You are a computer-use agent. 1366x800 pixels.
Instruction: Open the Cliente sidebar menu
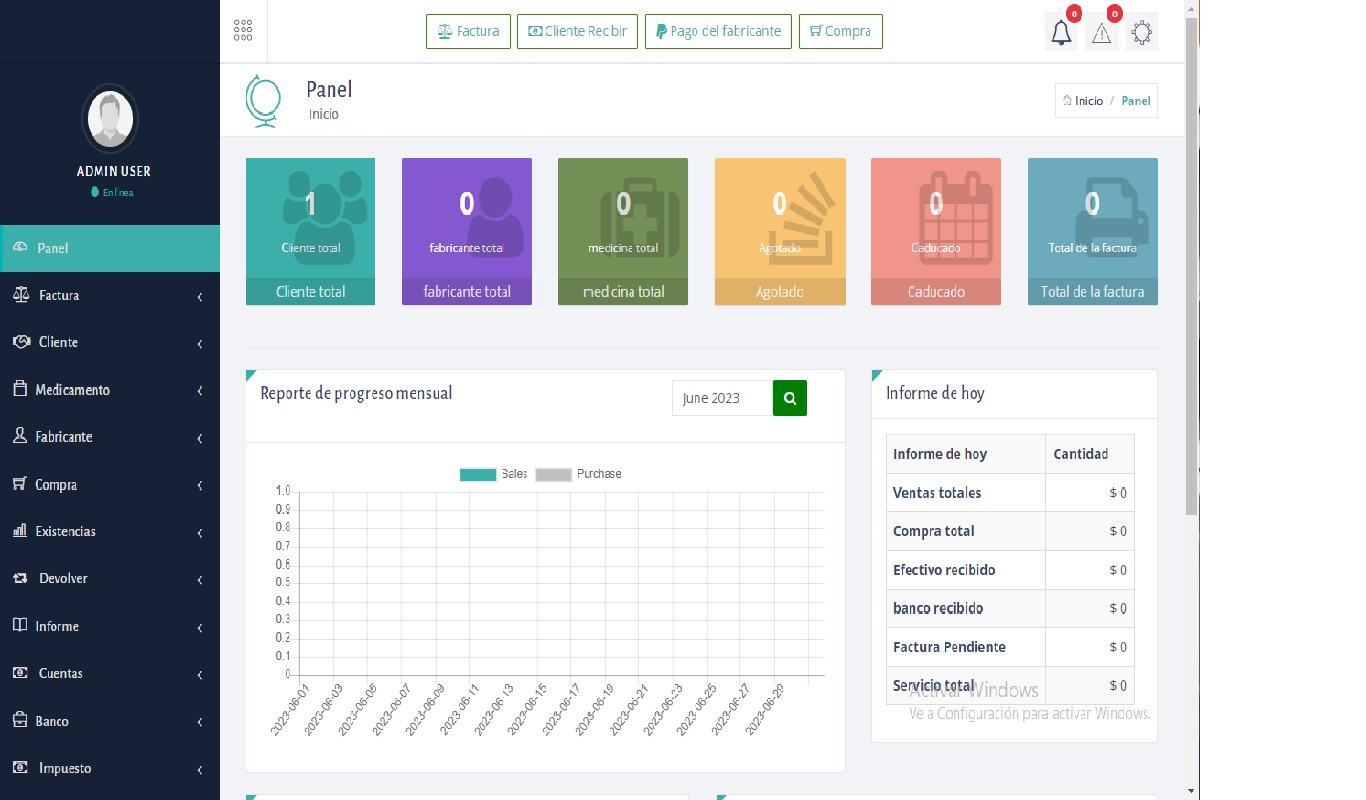[110, 342]
